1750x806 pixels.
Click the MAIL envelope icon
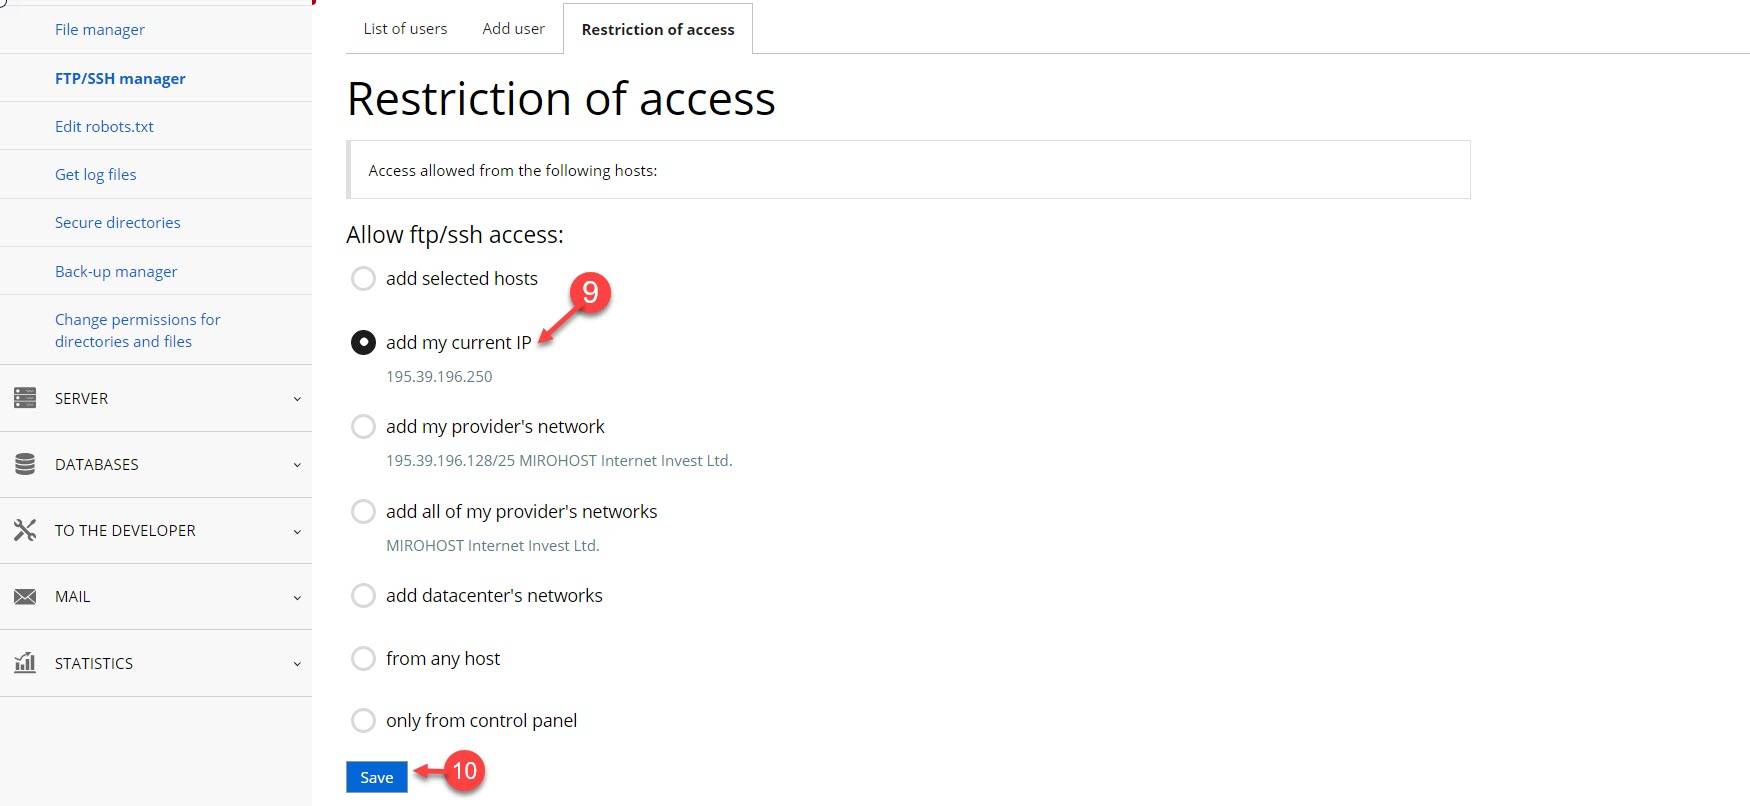click(25, 597)
